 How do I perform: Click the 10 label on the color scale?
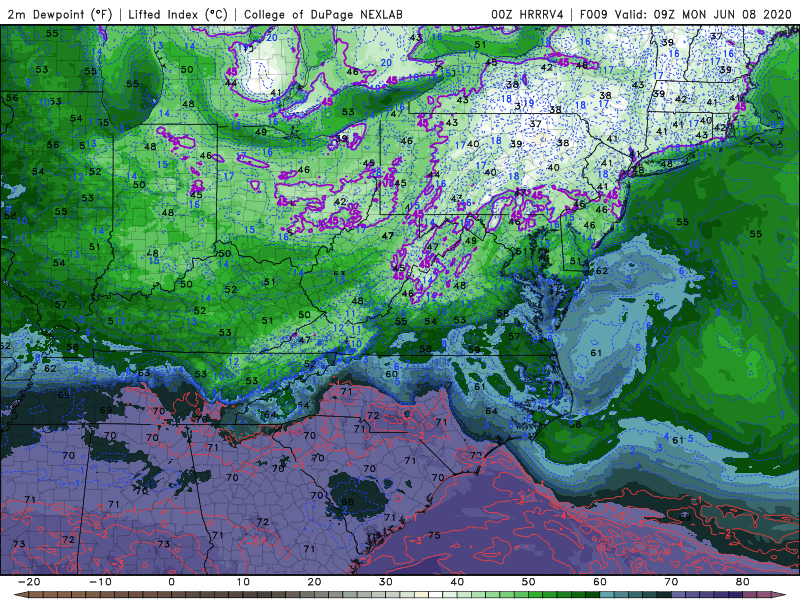[243, 582]
